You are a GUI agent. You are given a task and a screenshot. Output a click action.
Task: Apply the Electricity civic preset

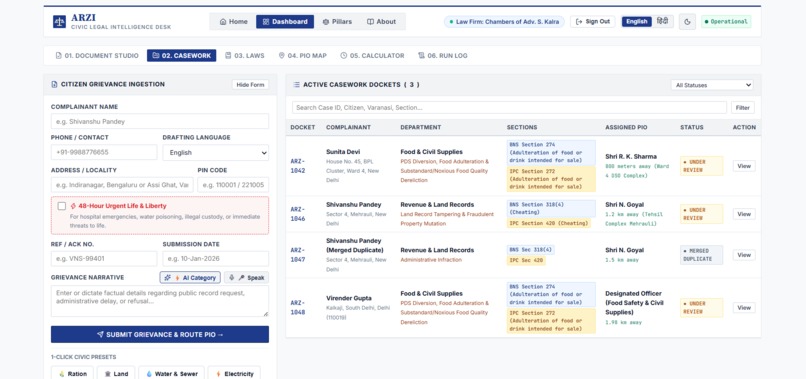tap(234, 373)
